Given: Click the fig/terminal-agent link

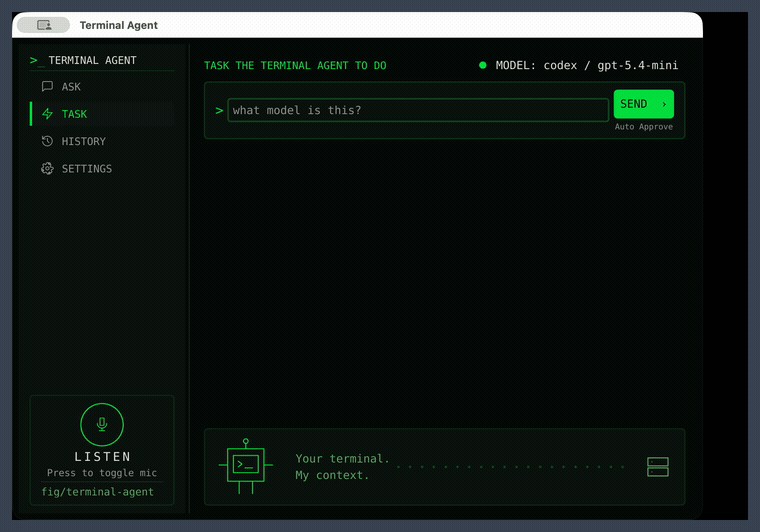Looking at the screenshot, I should pyautogui.click(x=97, y=492).
